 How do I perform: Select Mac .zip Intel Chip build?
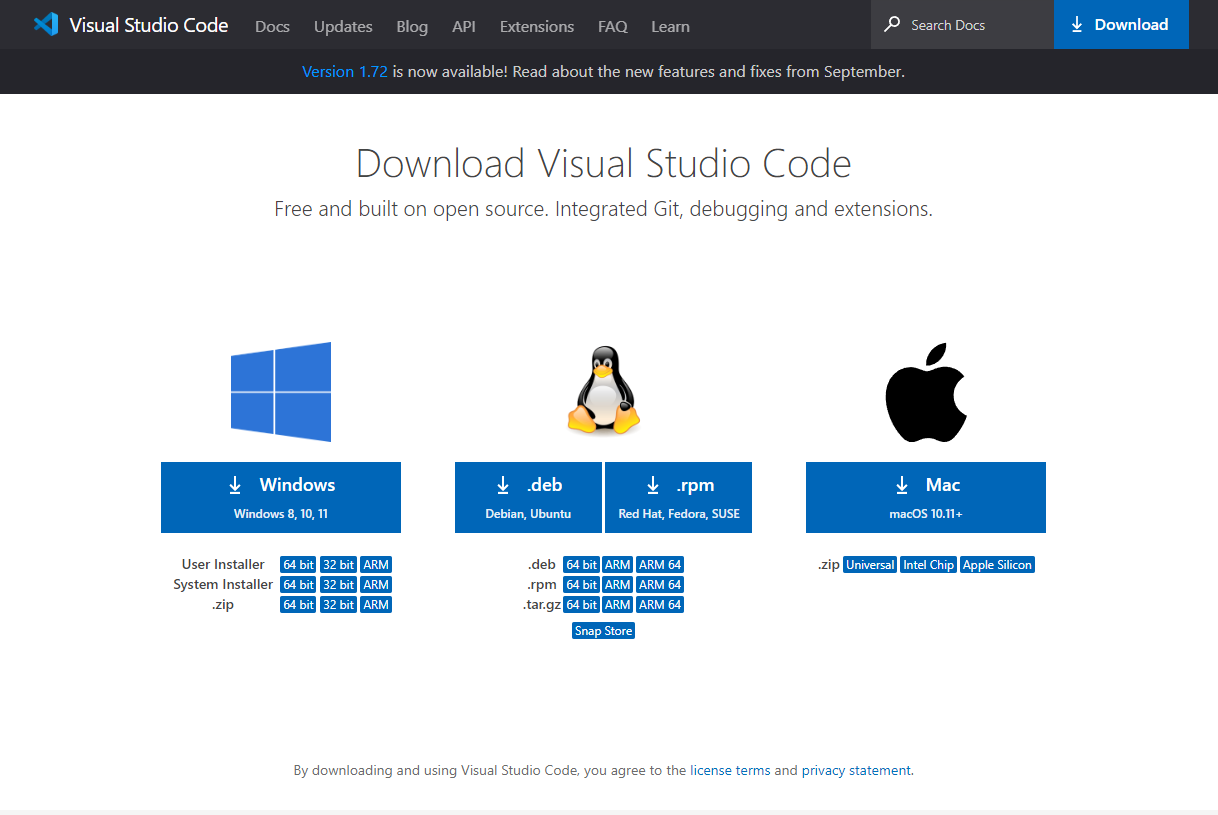coord(928,565)
